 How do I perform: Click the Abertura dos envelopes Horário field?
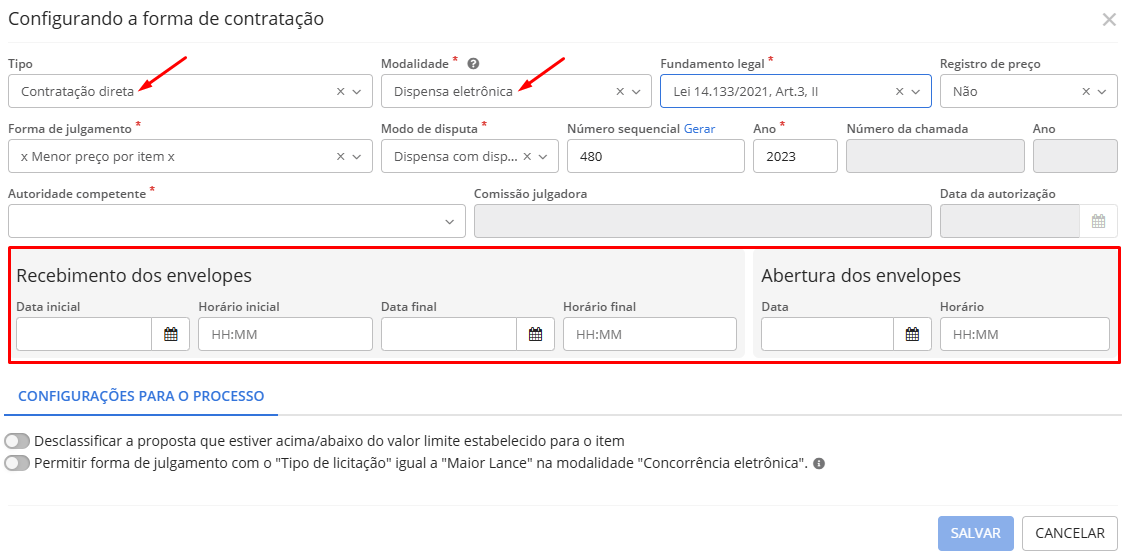pos(1025,334)
